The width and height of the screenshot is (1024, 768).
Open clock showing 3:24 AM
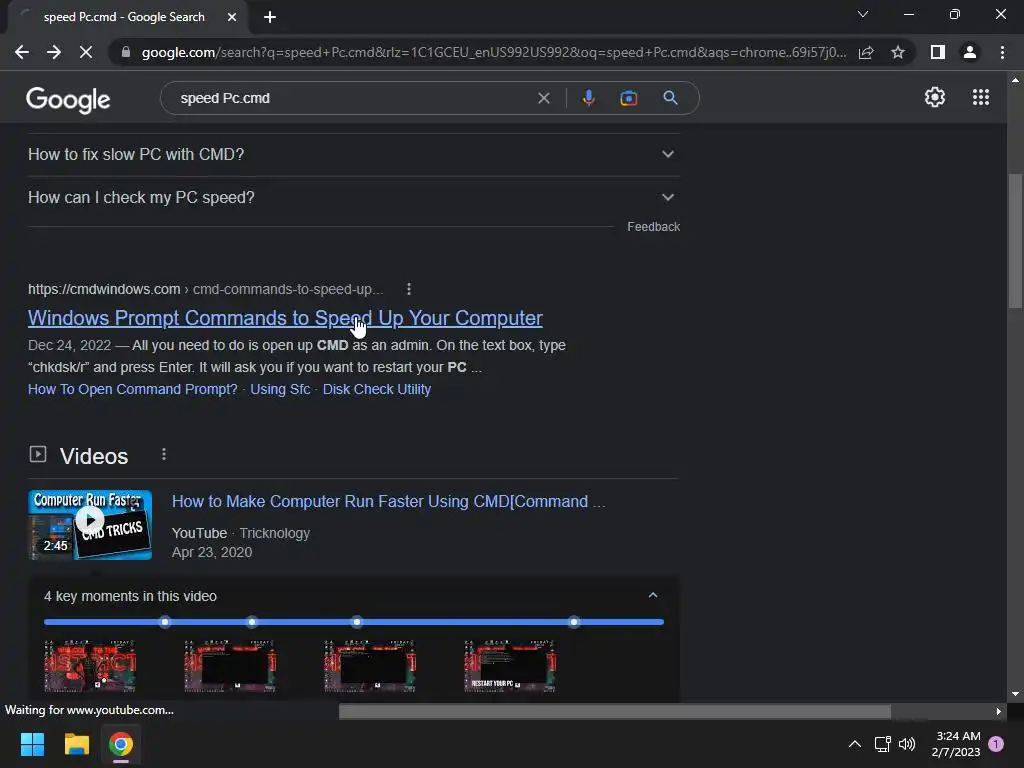point(955,744)
